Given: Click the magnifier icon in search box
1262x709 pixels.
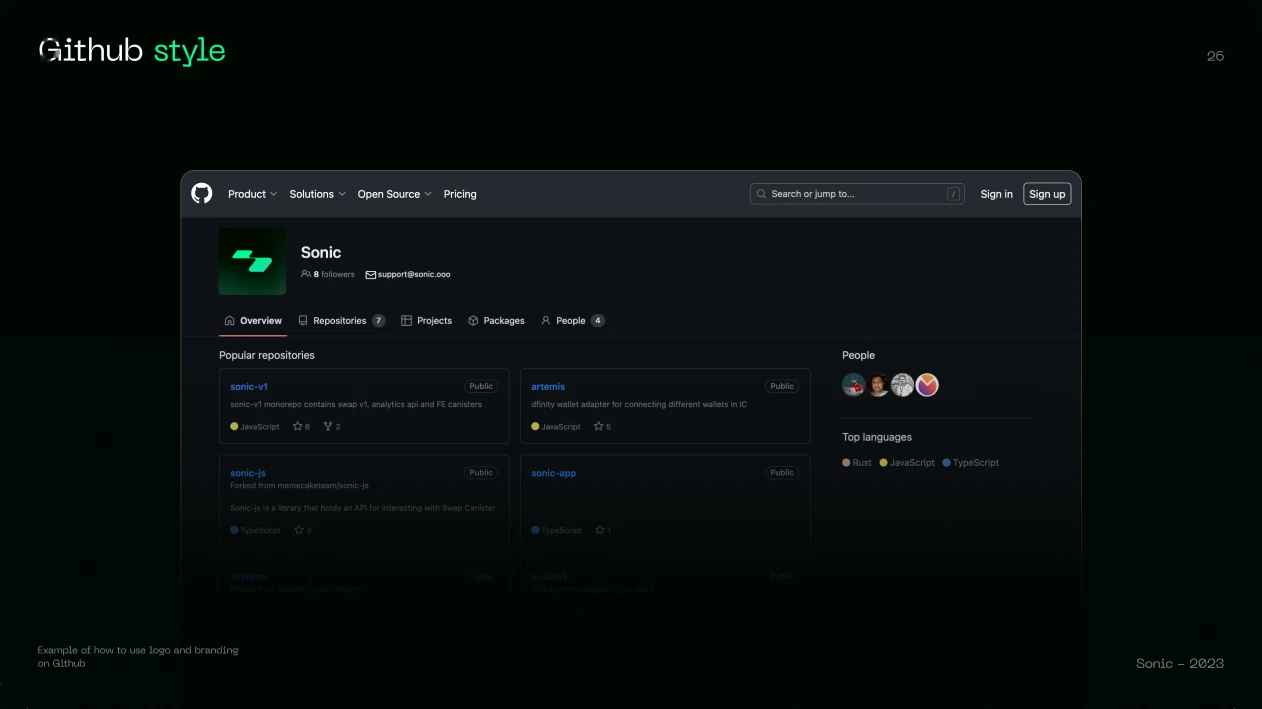Looking at the screenshot, I should (762, 194).
